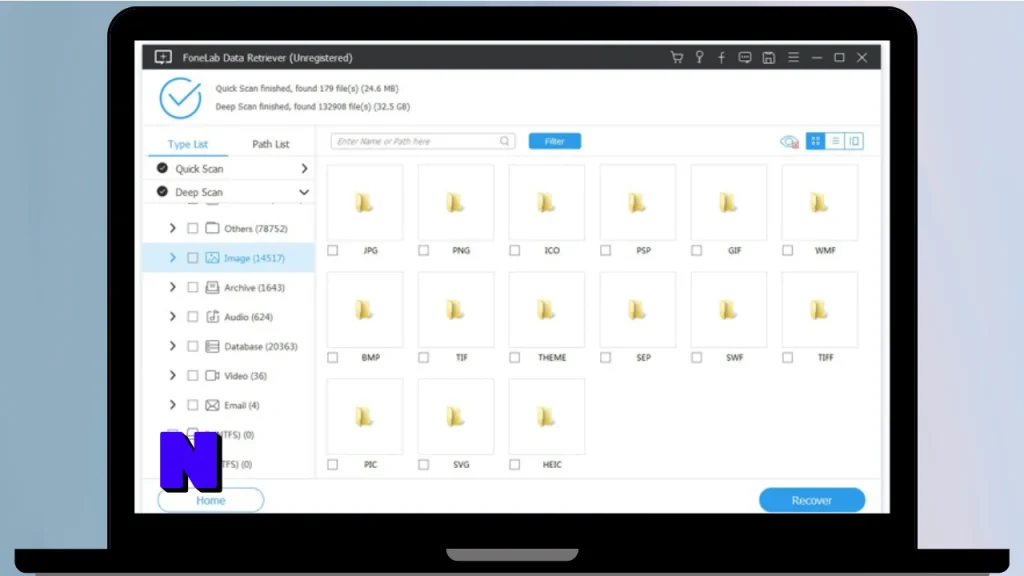Click the register key icon
1024x576 pixels.
tap(699, 57)
